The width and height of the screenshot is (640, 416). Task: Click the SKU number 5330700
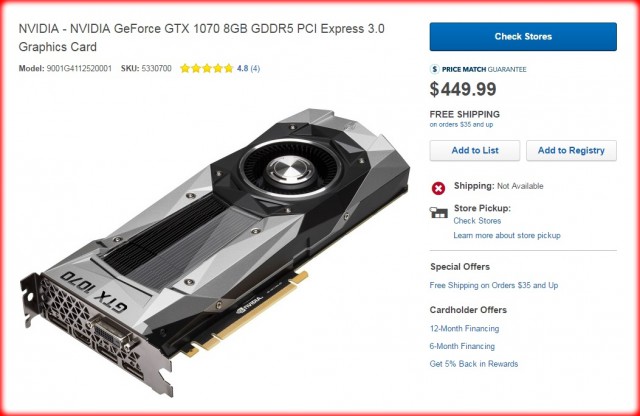click(x=156, y=68)
